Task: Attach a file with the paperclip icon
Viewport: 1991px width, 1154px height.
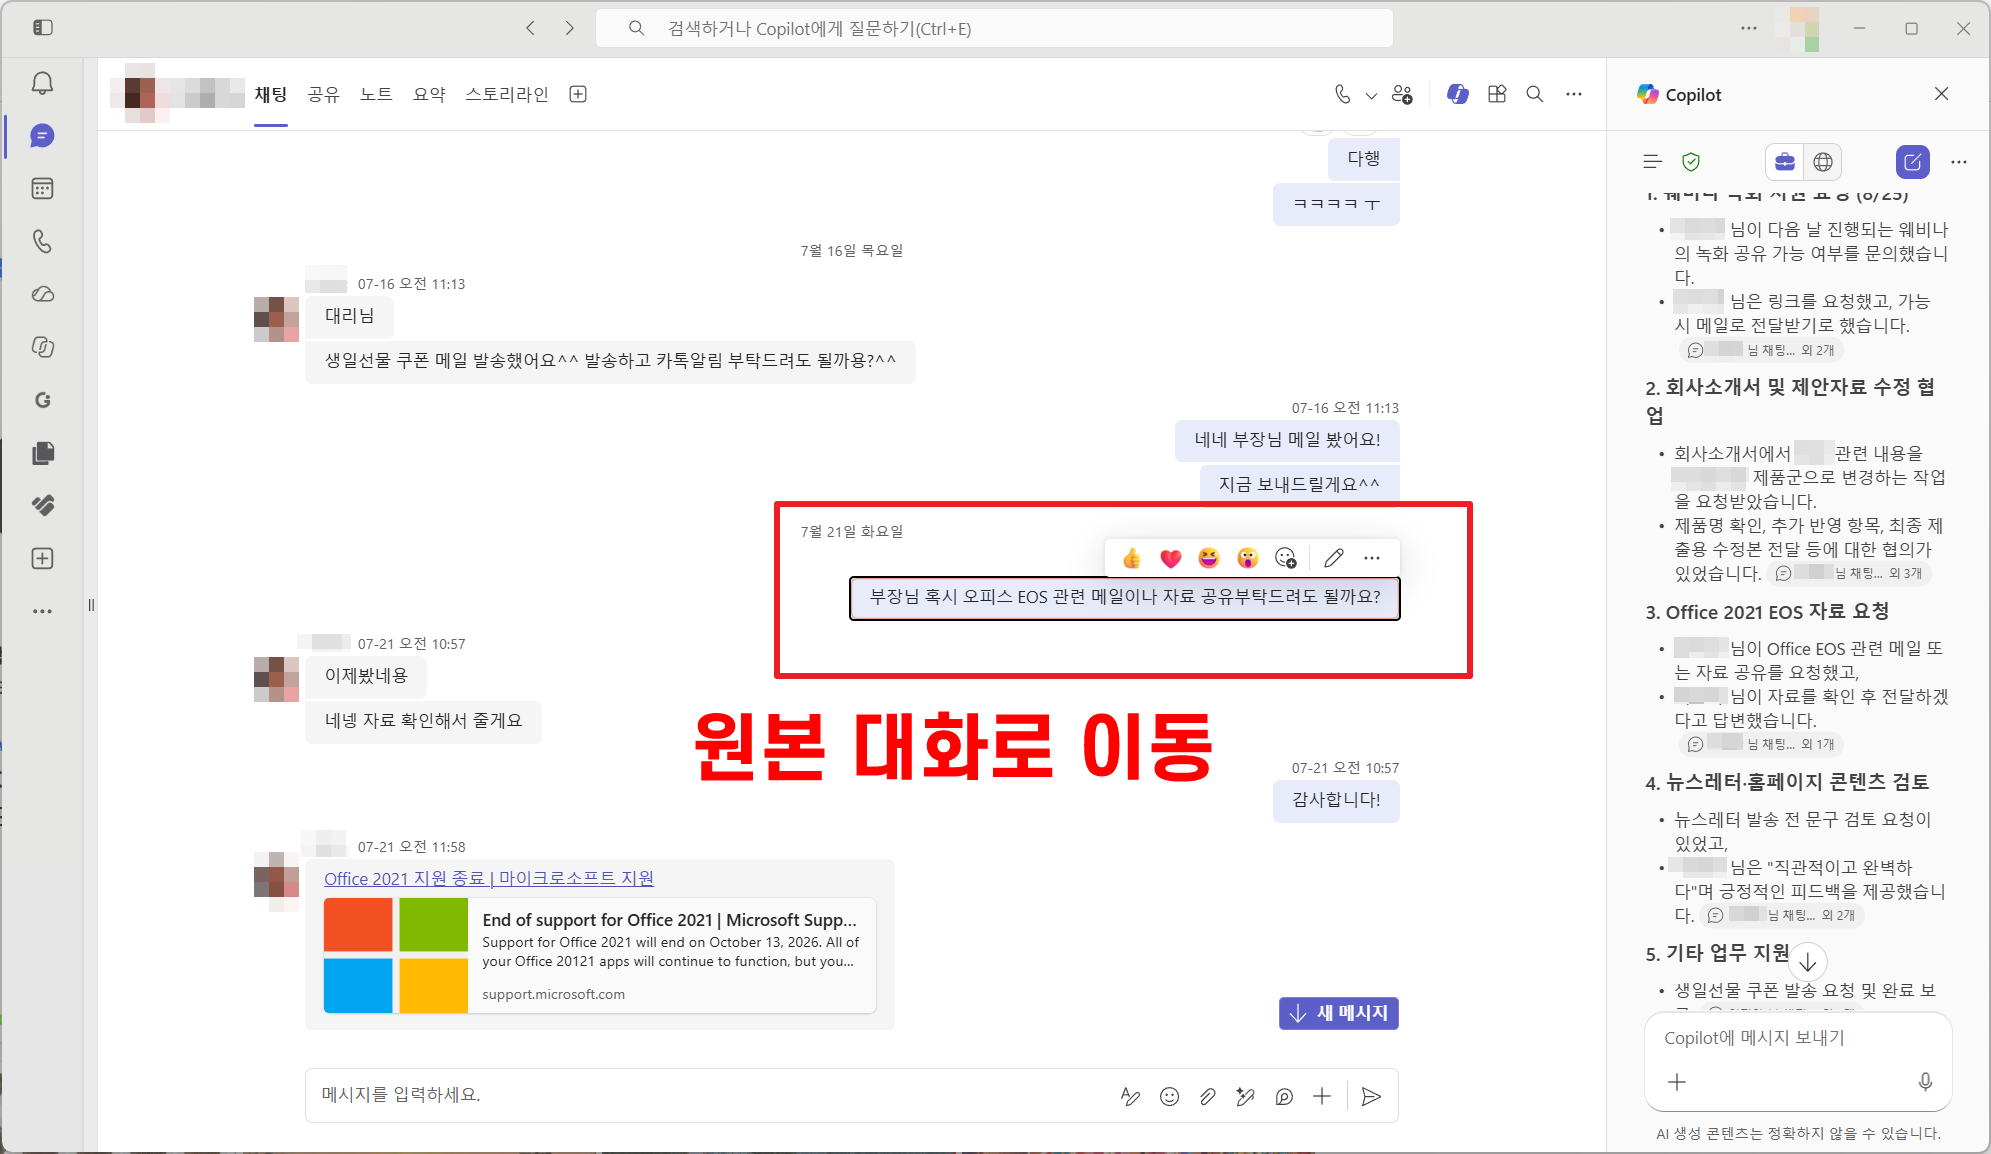Action: 1208,1097
